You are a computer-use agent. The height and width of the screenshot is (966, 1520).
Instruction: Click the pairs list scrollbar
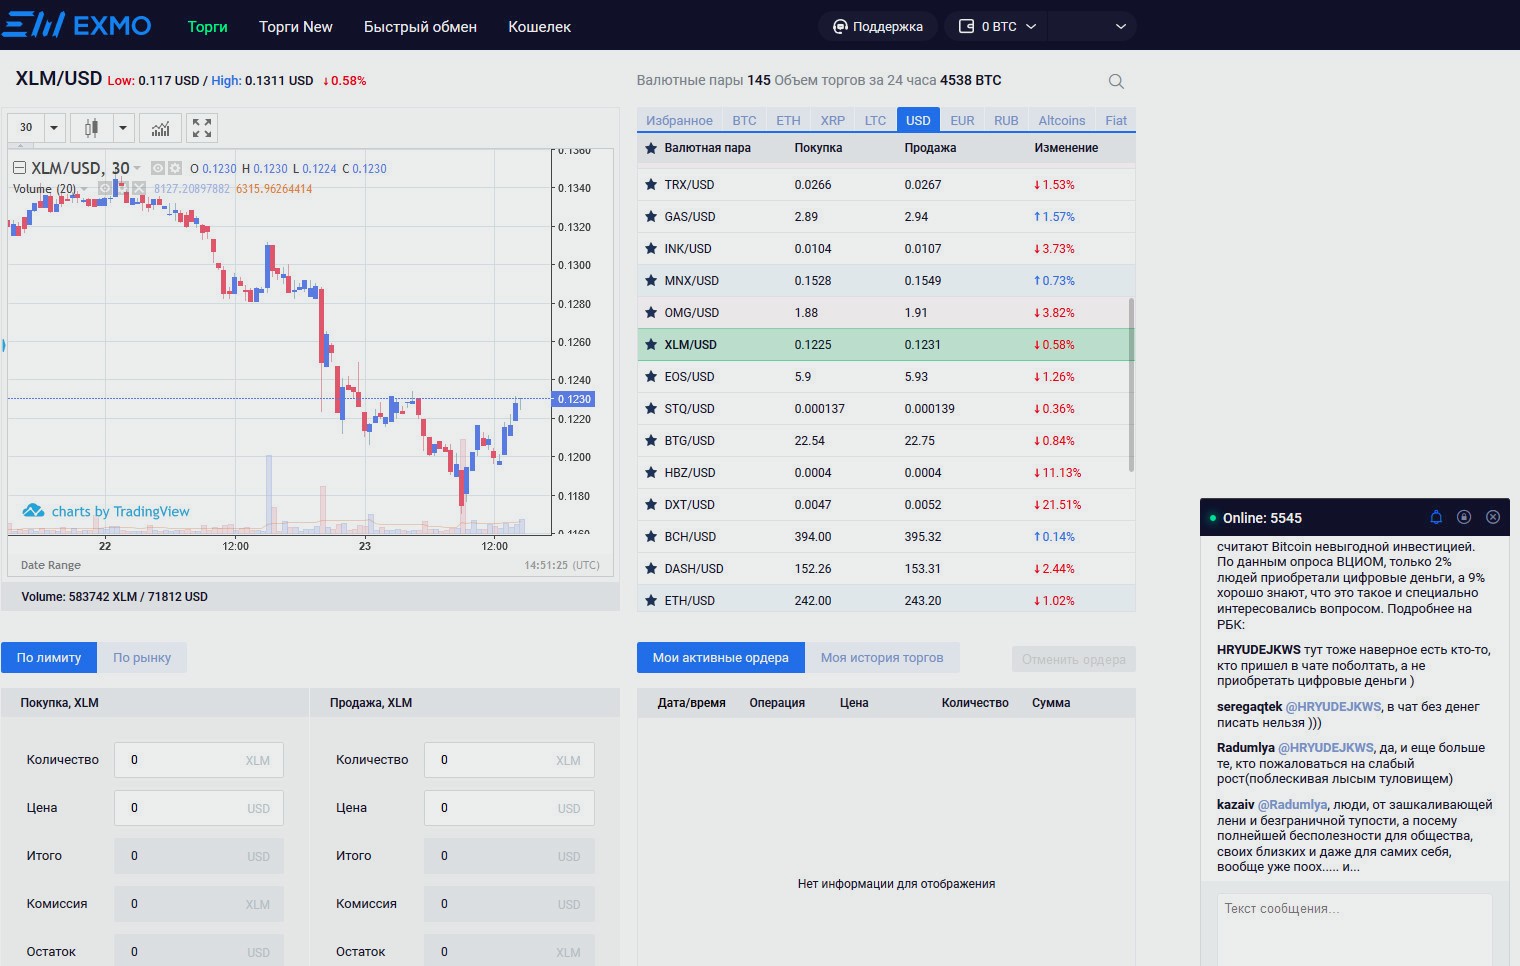tap(1131, 384)
